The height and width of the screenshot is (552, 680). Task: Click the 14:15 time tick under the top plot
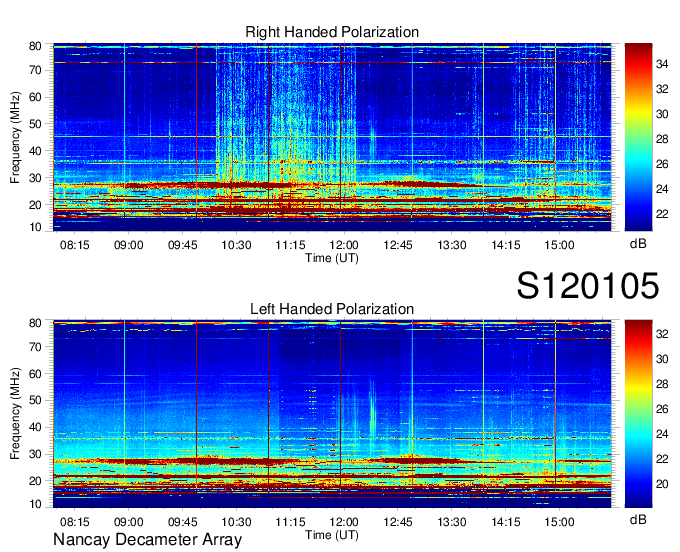coord(506,245)
